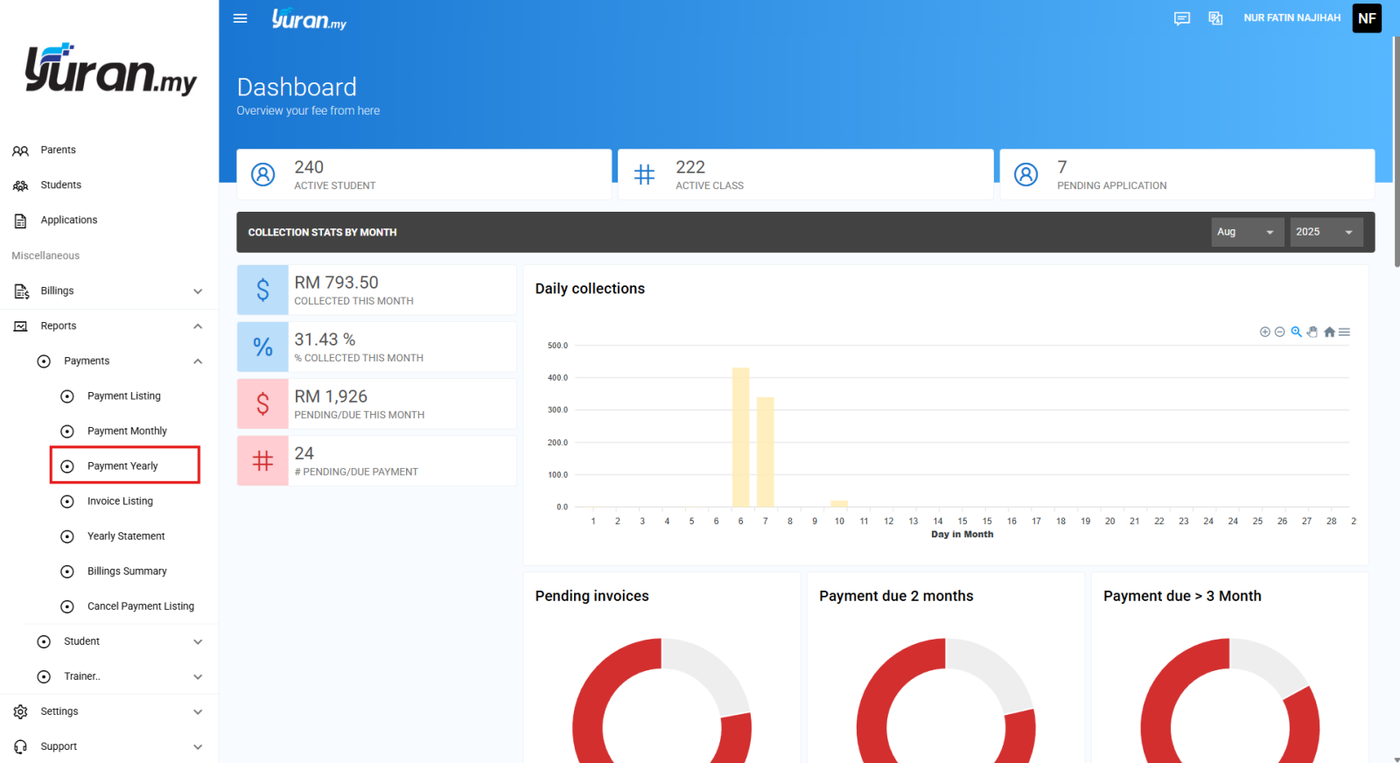Open Payment Listing report

124,396
